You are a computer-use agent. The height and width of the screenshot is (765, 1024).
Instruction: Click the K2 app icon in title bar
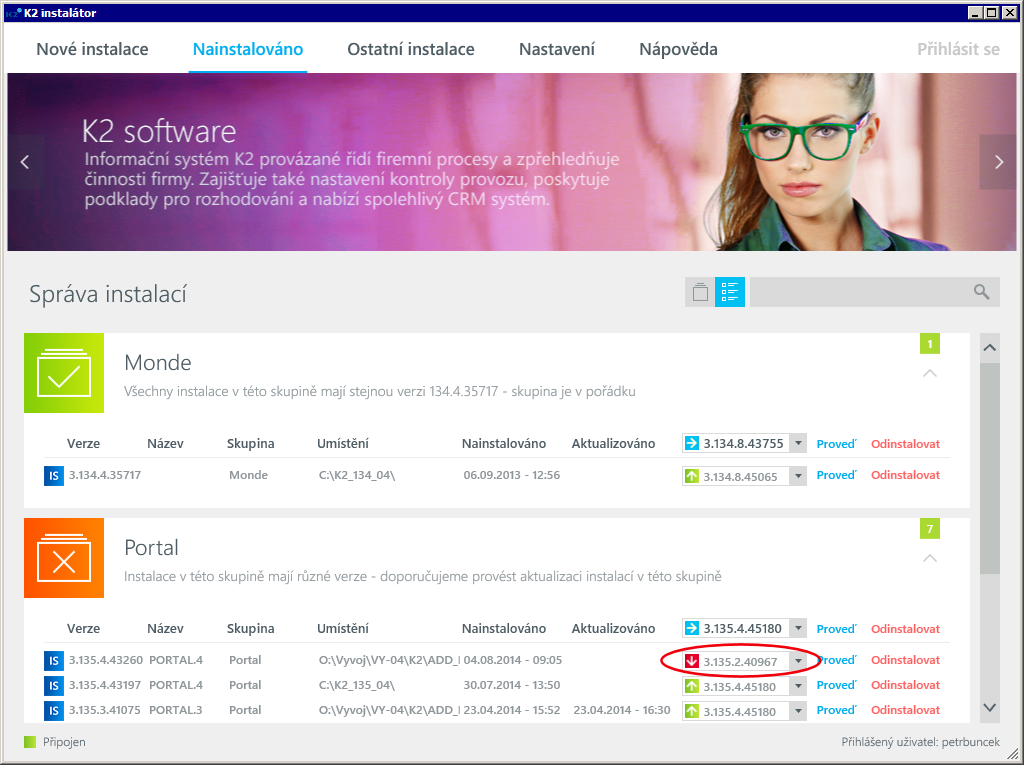[x=13, y=12]
